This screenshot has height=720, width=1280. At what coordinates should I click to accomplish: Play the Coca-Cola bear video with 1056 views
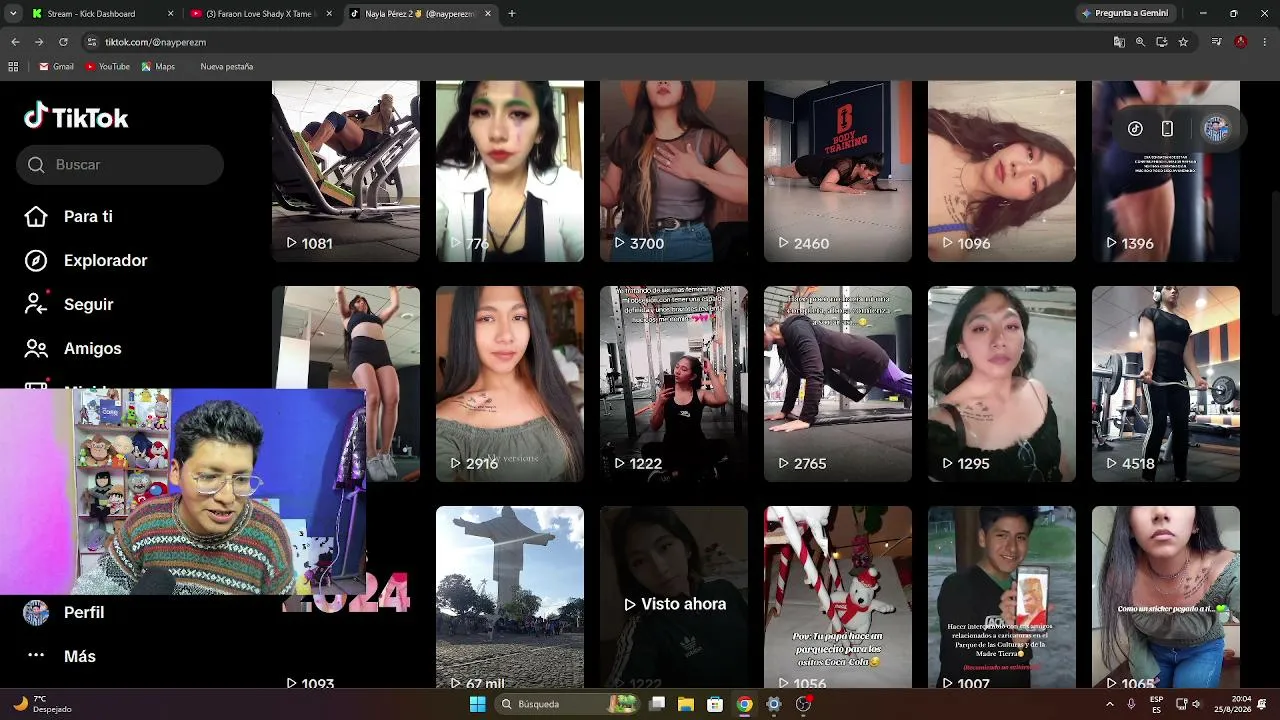[838, 597]
